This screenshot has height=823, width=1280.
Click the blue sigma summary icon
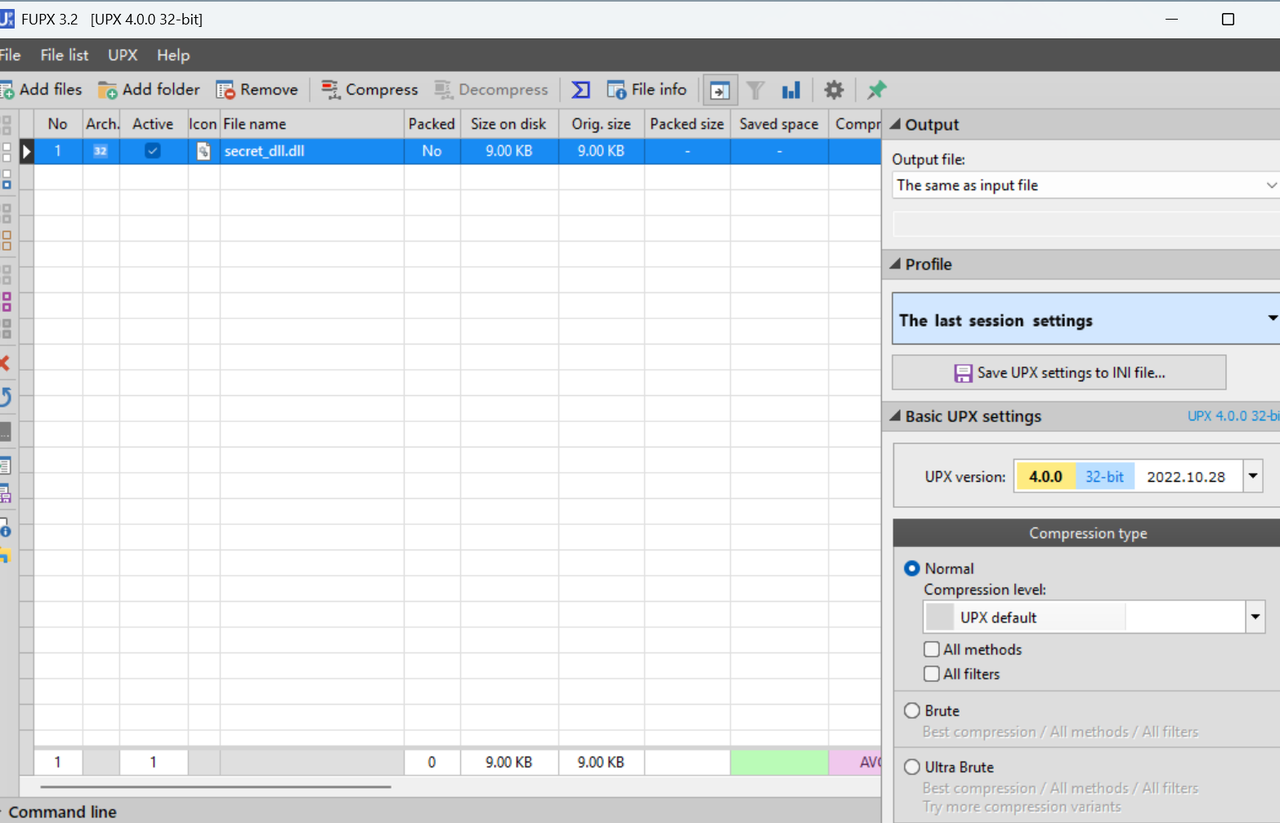click(581, 90)
